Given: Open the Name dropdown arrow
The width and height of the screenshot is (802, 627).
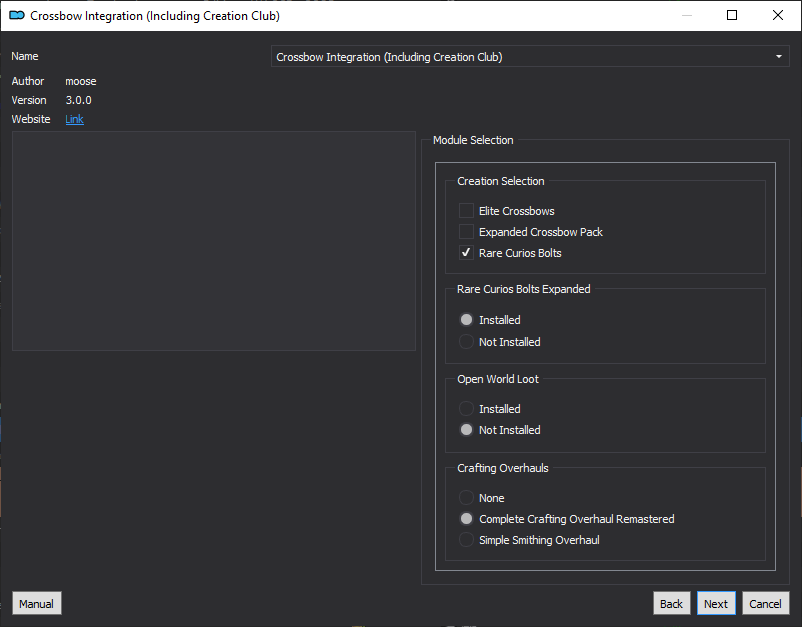Looking at the screenshot, I should pyautogui.click(x=778, y=57).
